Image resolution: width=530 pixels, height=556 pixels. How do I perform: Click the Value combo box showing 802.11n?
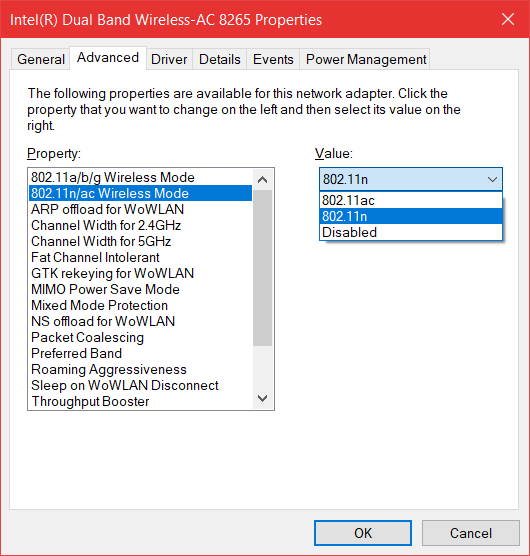click(x=411, y=179)
